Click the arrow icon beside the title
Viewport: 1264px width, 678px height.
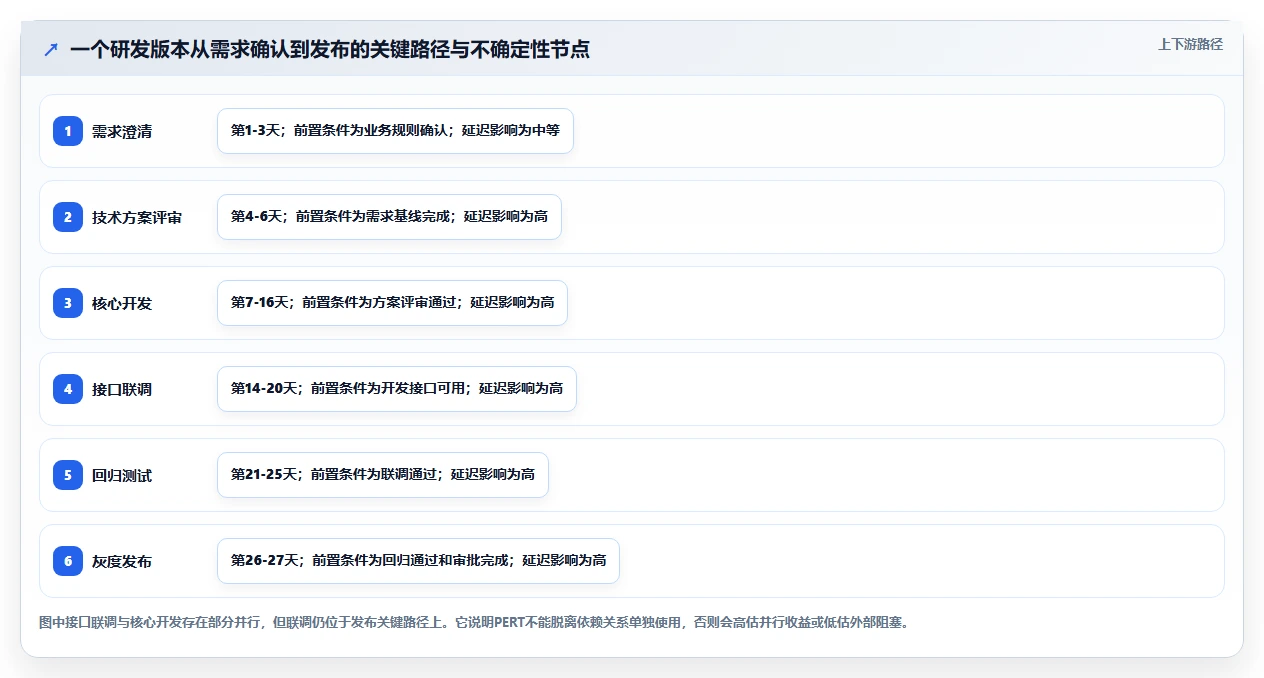(51, 50)
